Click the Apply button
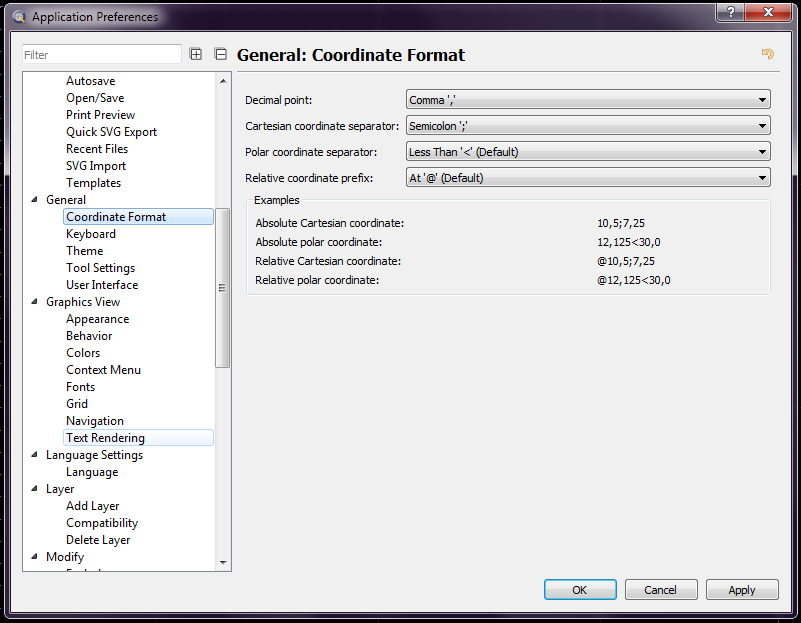801x623 pixels. coord(741,590)
